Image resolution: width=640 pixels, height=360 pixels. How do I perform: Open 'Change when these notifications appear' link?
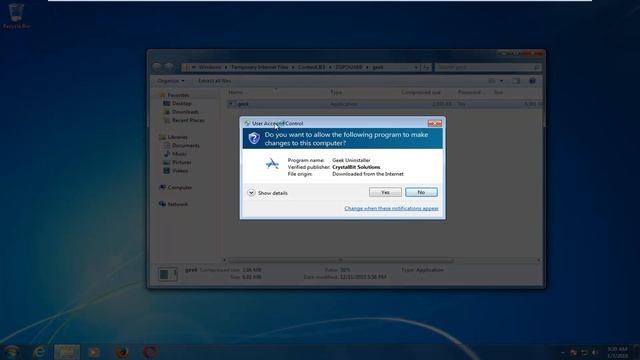[x=391, y=209]
